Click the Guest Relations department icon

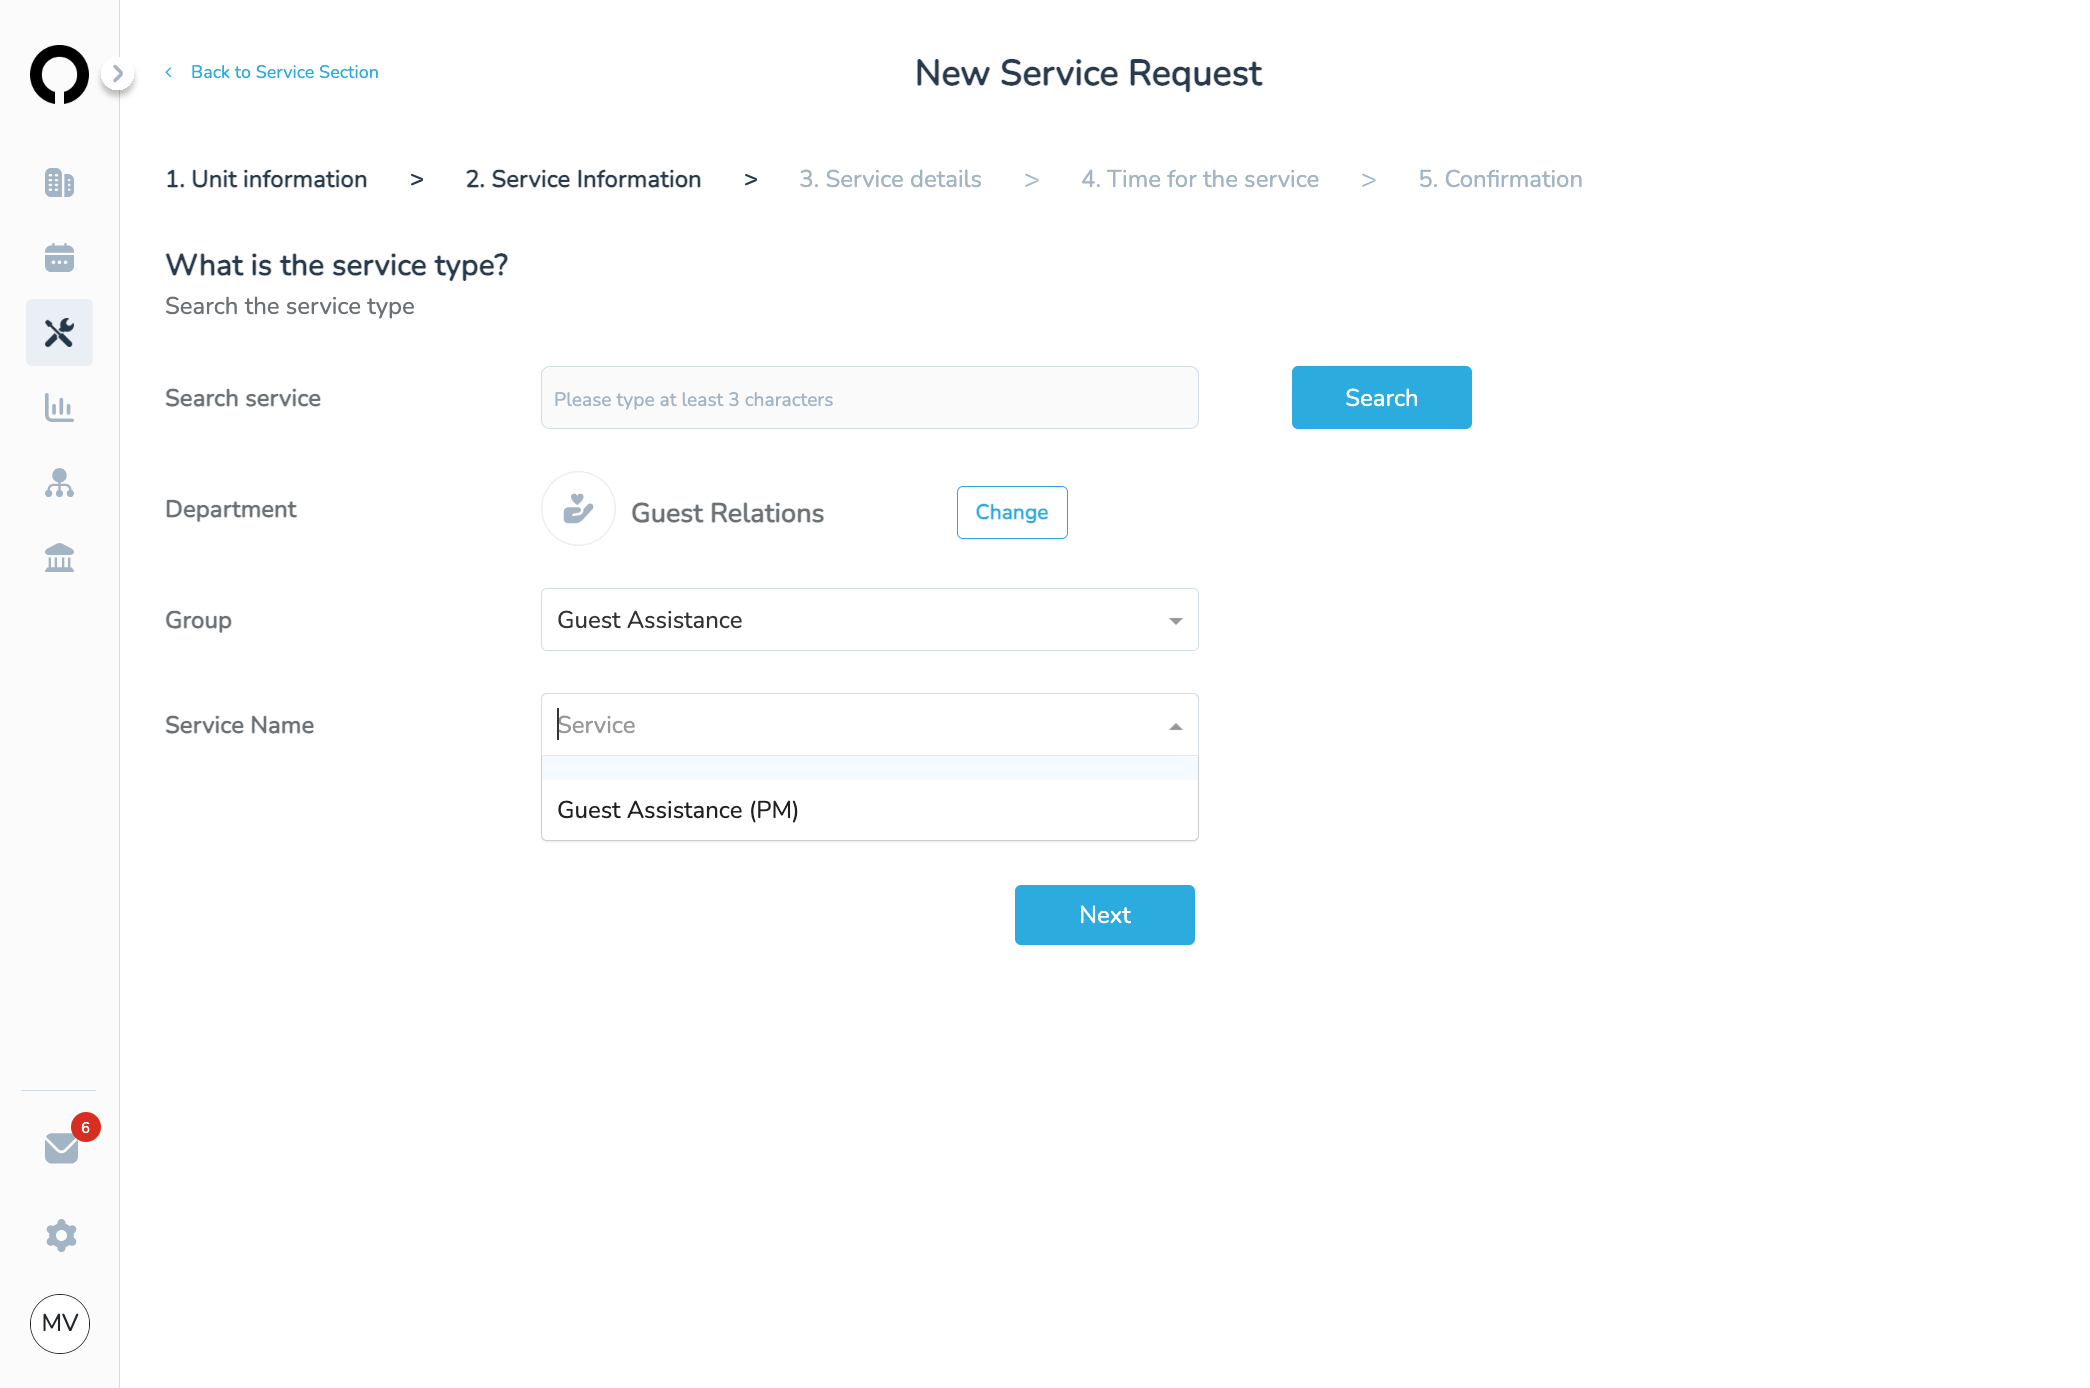coord(578,509)
